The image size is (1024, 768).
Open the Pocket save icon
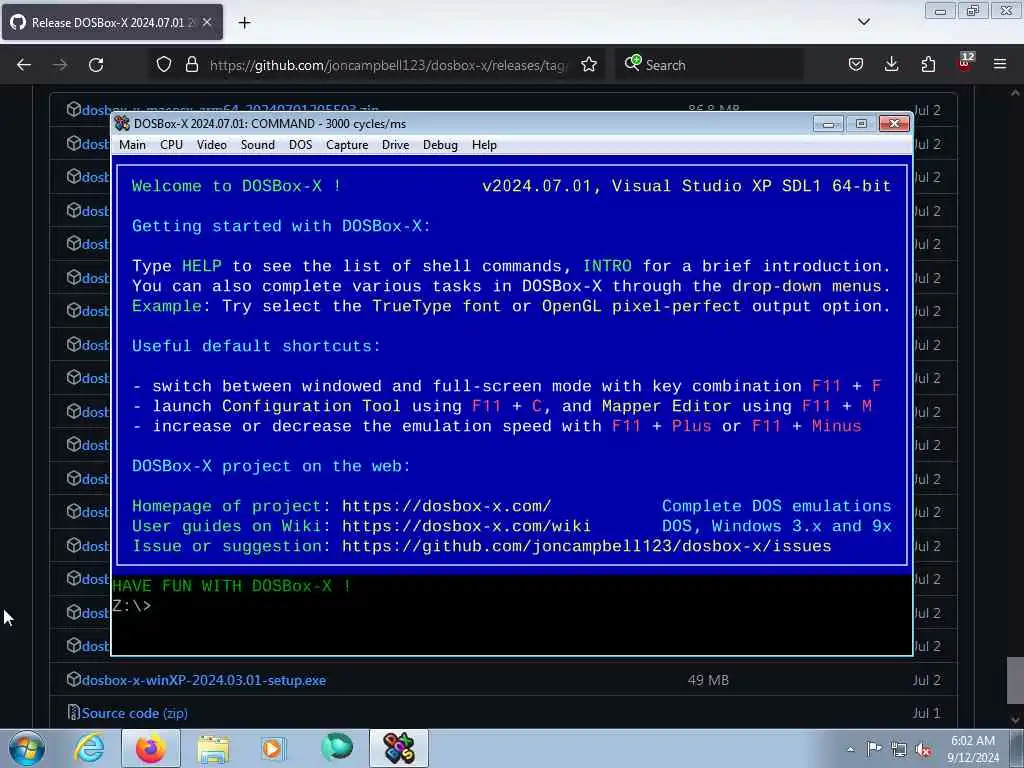pos(856,65)
